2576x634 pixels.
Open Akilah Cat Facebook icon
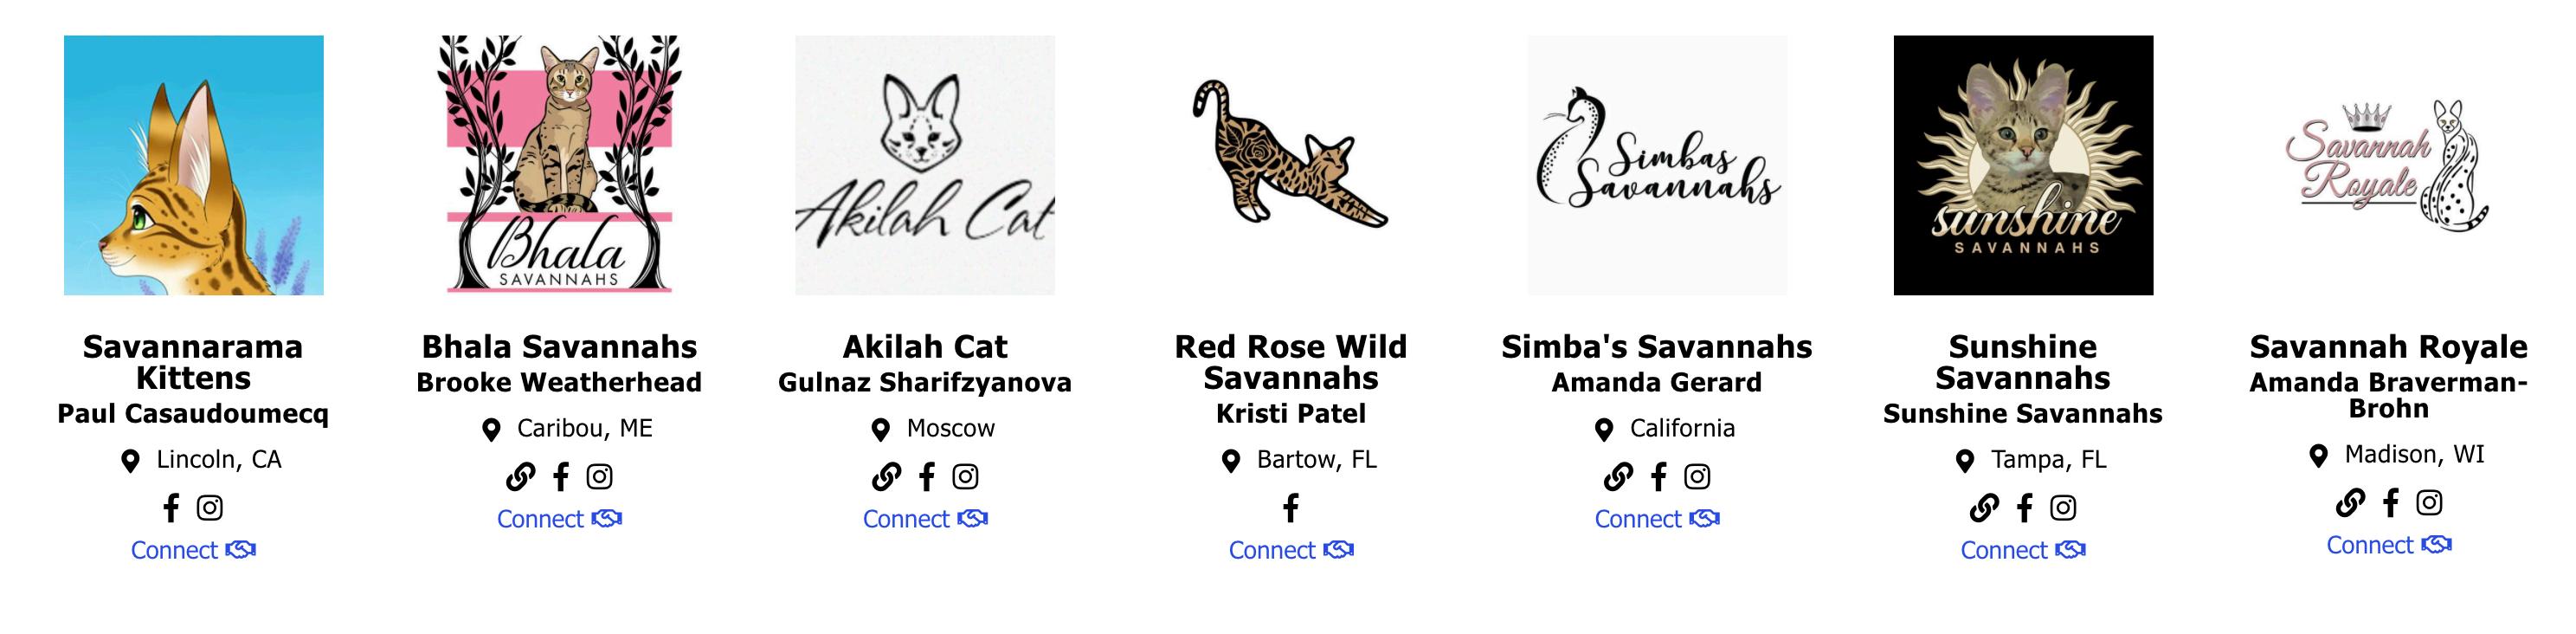(927, 477)
